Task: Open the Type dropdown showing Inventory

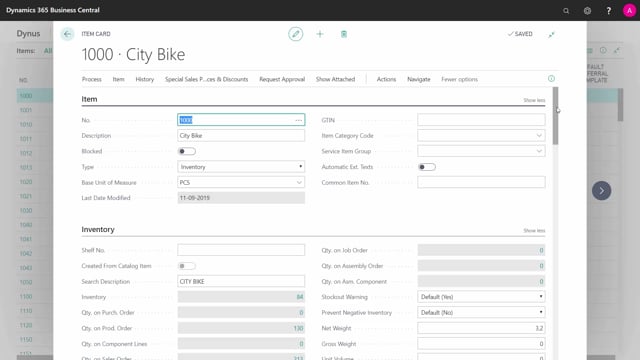Action: pyautogui.click(x=241, y=167)
